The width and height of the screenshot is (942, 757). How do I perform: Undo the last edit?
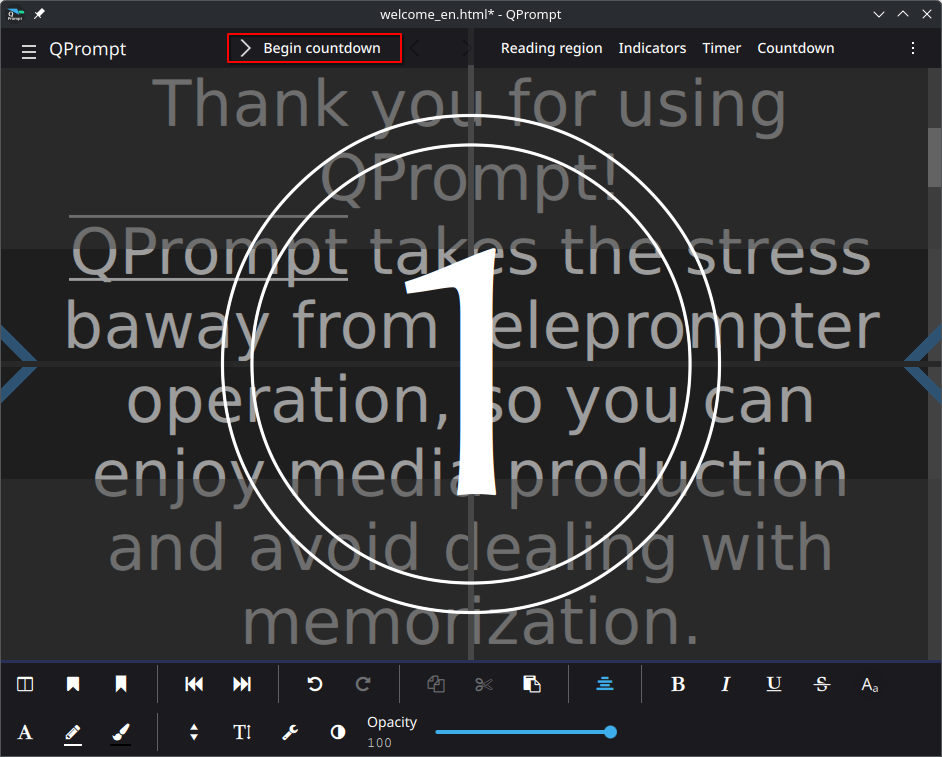tap(315, 684)
